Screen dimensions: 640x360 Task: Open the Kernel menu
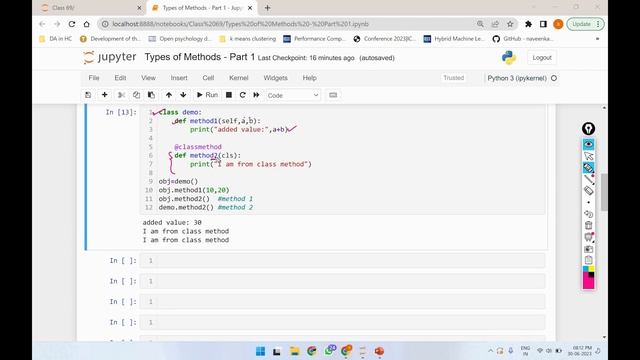[x=238, y=78]
